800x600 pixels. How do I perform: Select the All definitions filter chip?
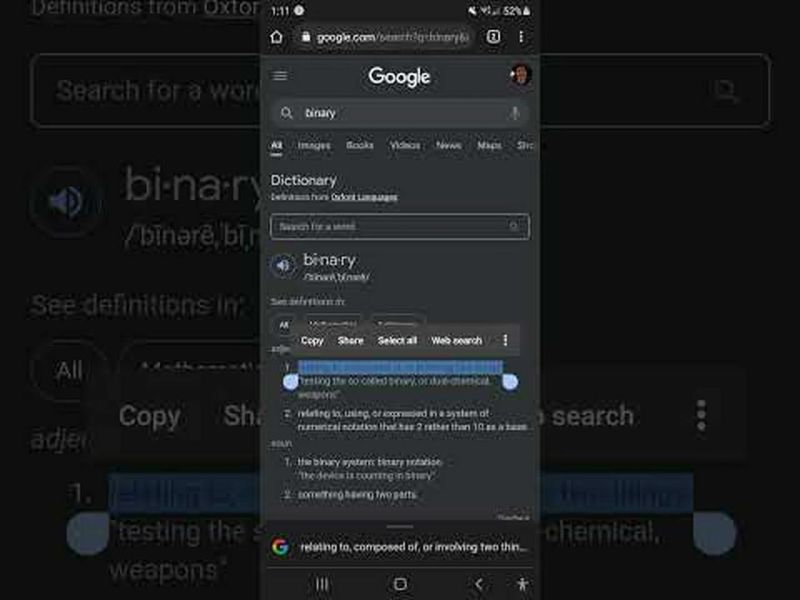[x=284, y=324]
